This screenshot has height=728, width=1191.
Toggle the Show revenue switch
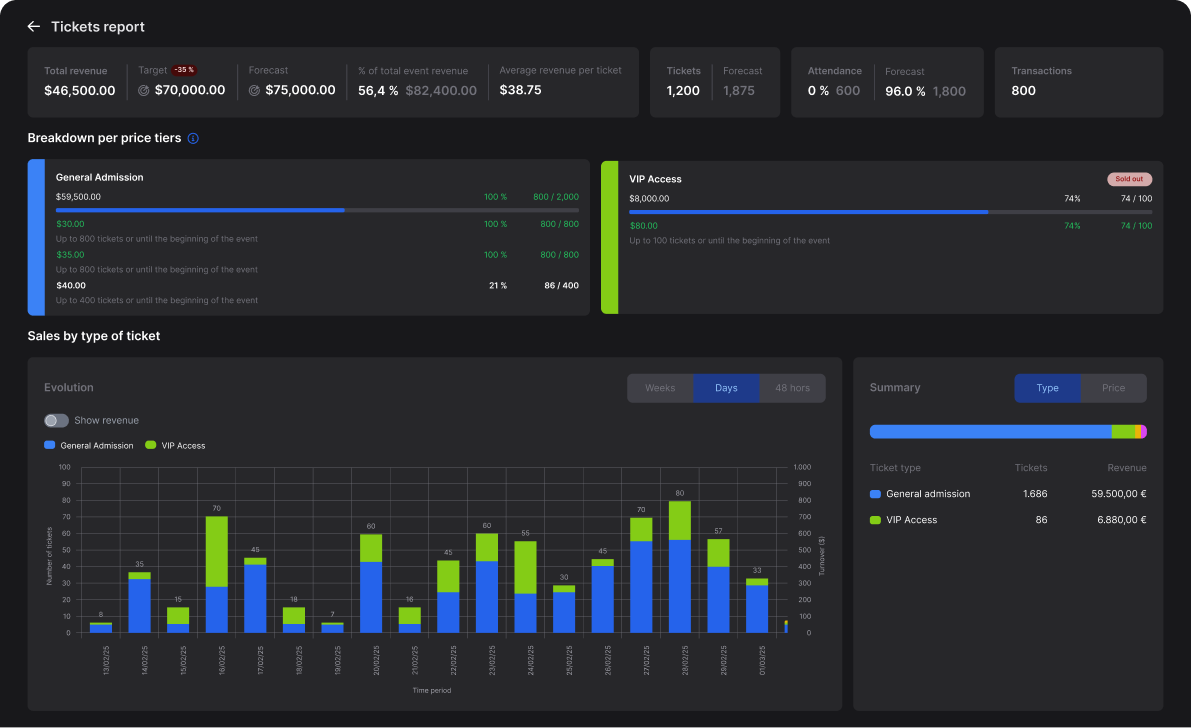57,421
